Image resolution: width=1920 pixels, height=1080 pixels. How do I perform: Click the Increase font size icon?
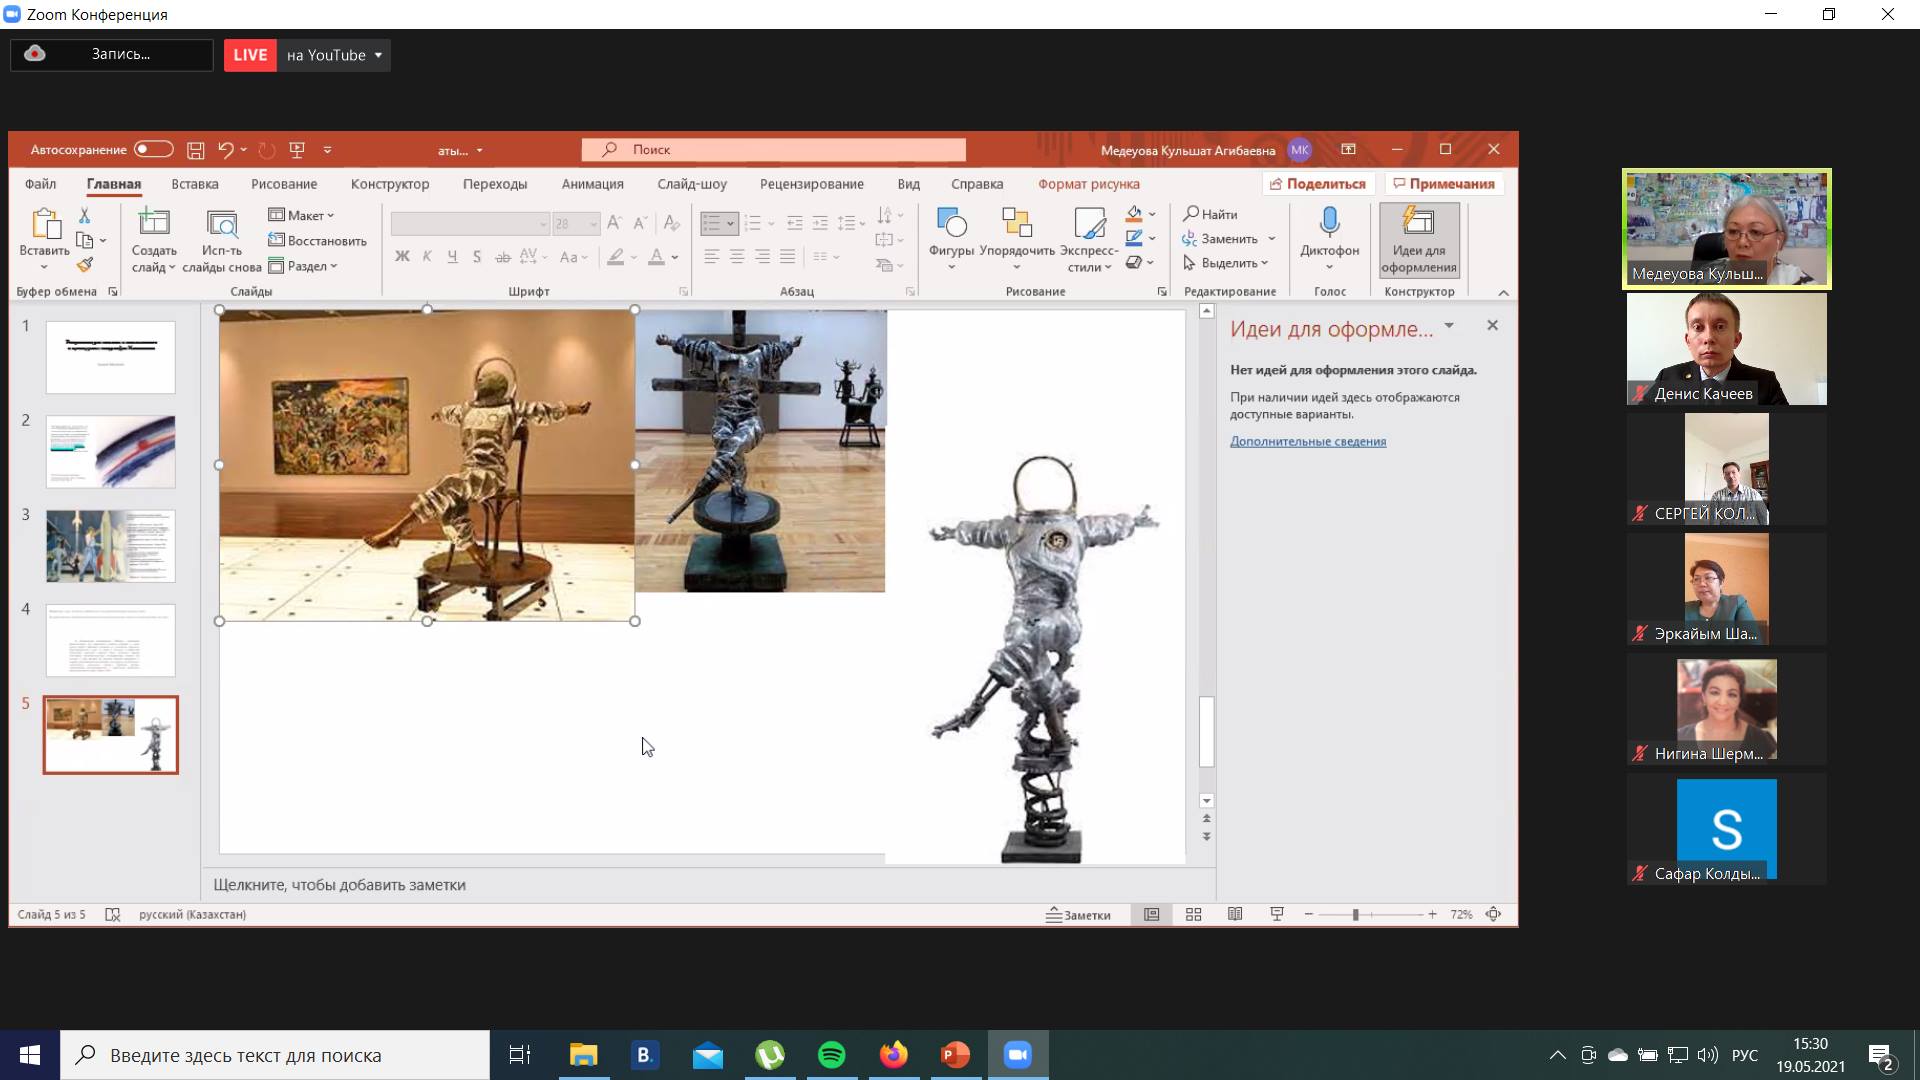(x=614, y=223)
